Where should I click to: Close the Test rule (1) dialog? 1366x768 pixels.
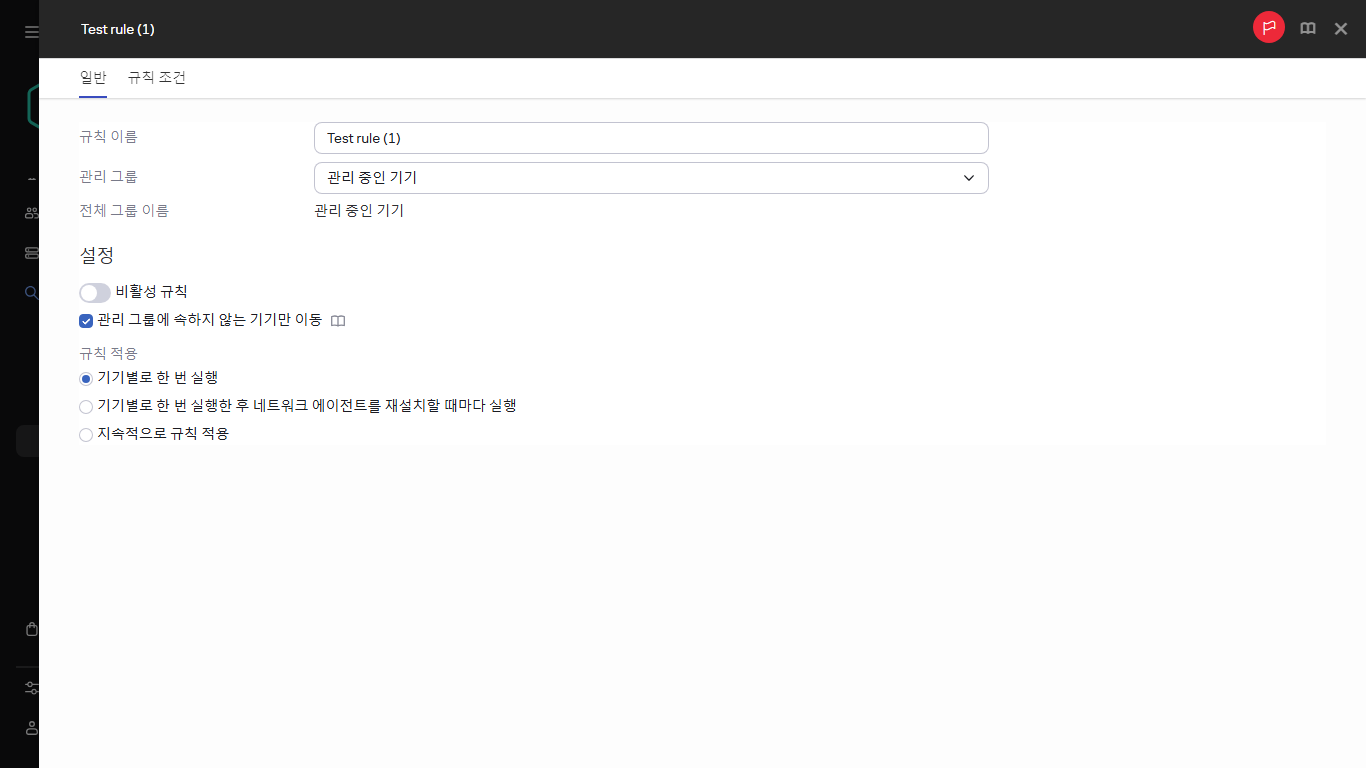[x=1340, y=28]
